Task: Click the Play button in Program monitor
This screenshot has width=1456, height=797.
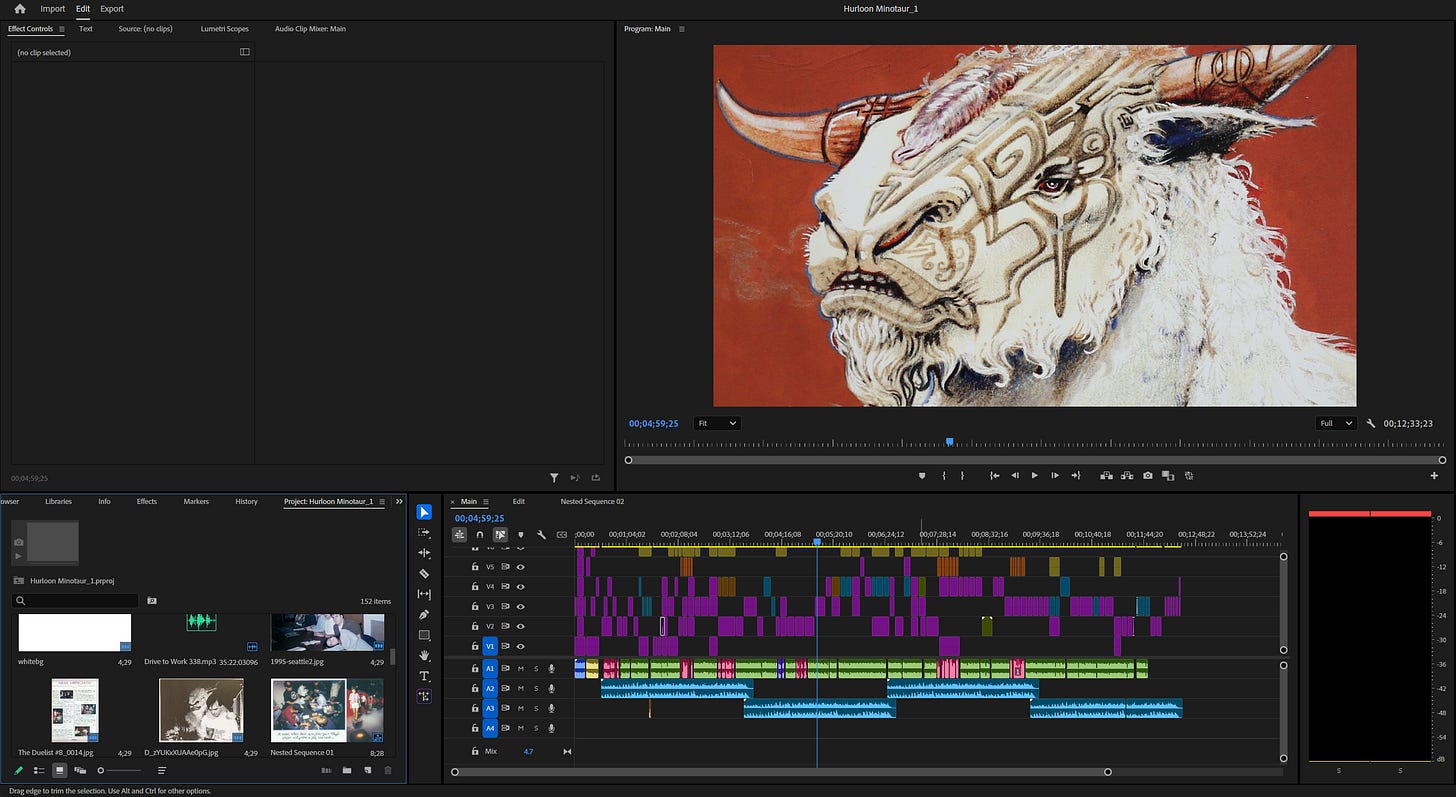Action: 1034,476
